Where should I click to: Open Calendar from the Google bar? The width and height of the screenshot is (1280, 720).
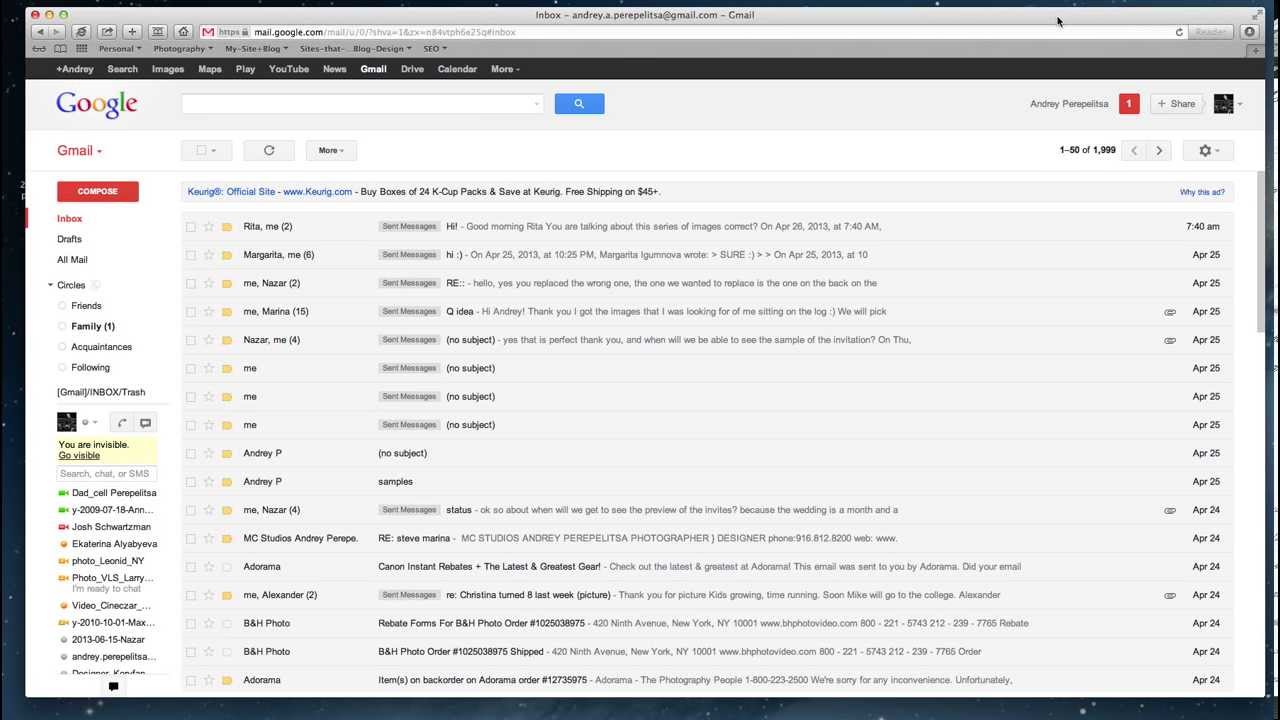point(457,69)
